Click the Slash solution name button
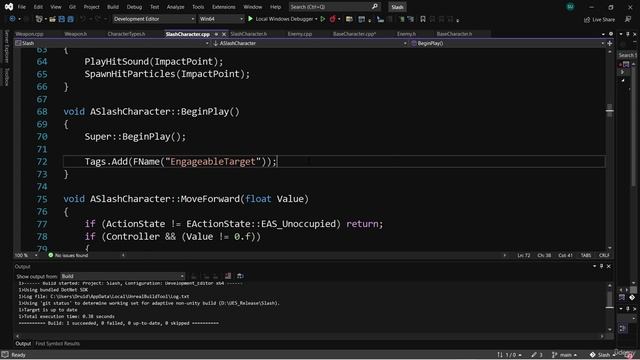 point(397,7)
